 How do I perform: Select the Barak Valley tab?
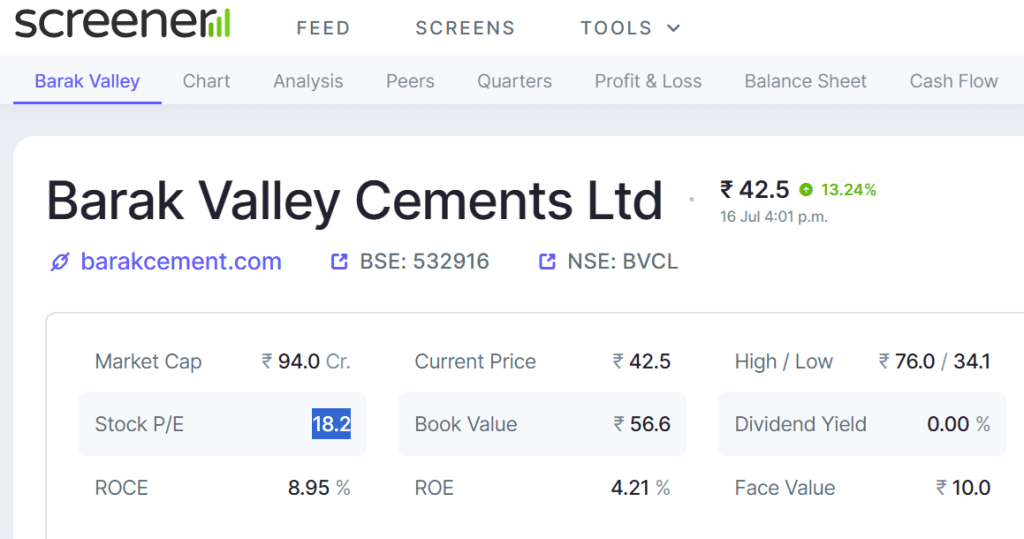pyautogui.click(x=88, y=81)
